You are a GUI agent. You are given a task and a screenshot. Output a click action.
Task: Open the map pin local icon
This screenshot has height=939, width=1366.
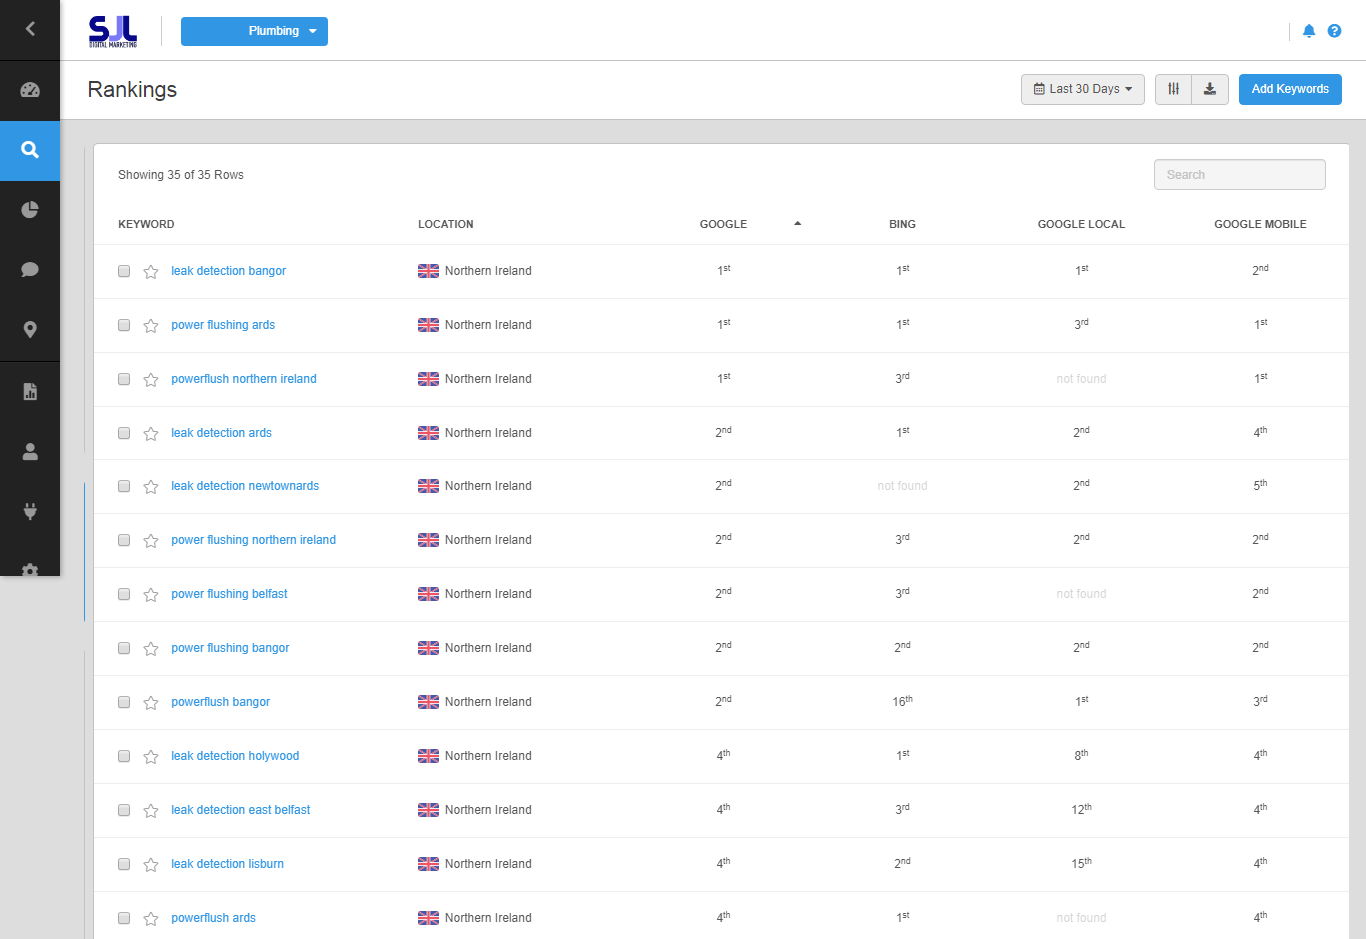pos(30,330)
